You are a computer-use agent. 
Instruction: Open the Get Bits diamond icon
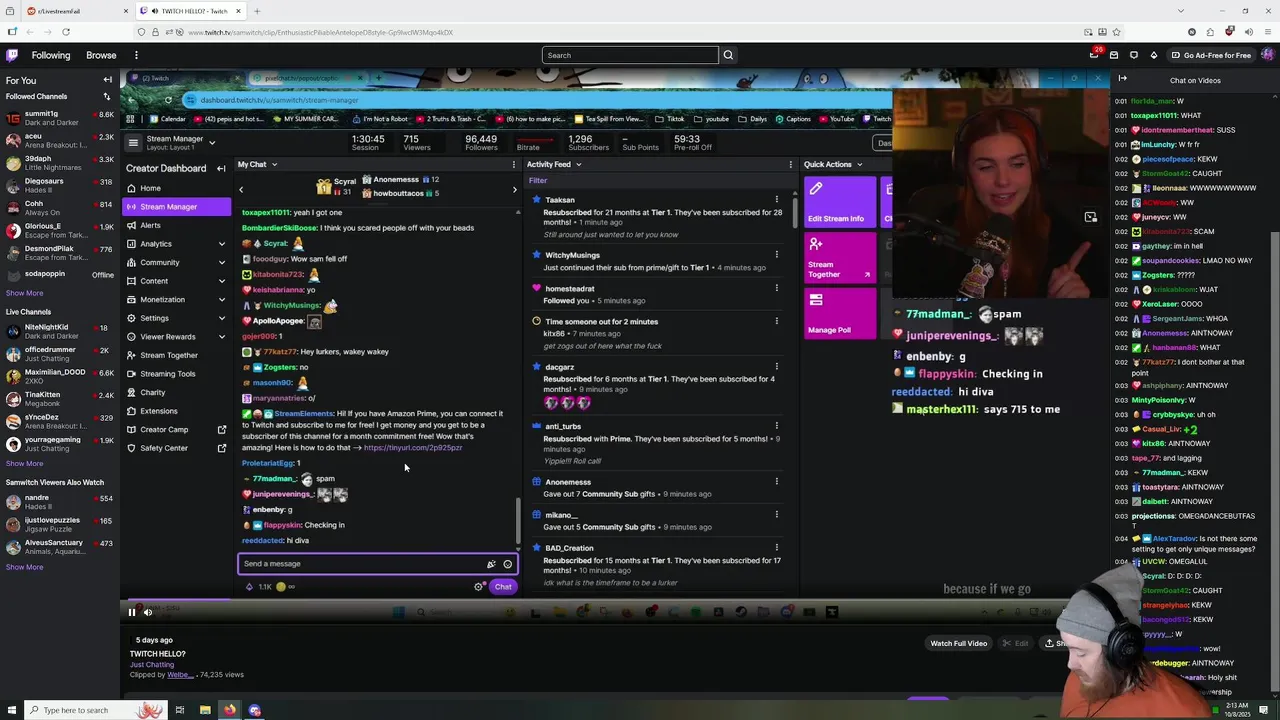1154,55
